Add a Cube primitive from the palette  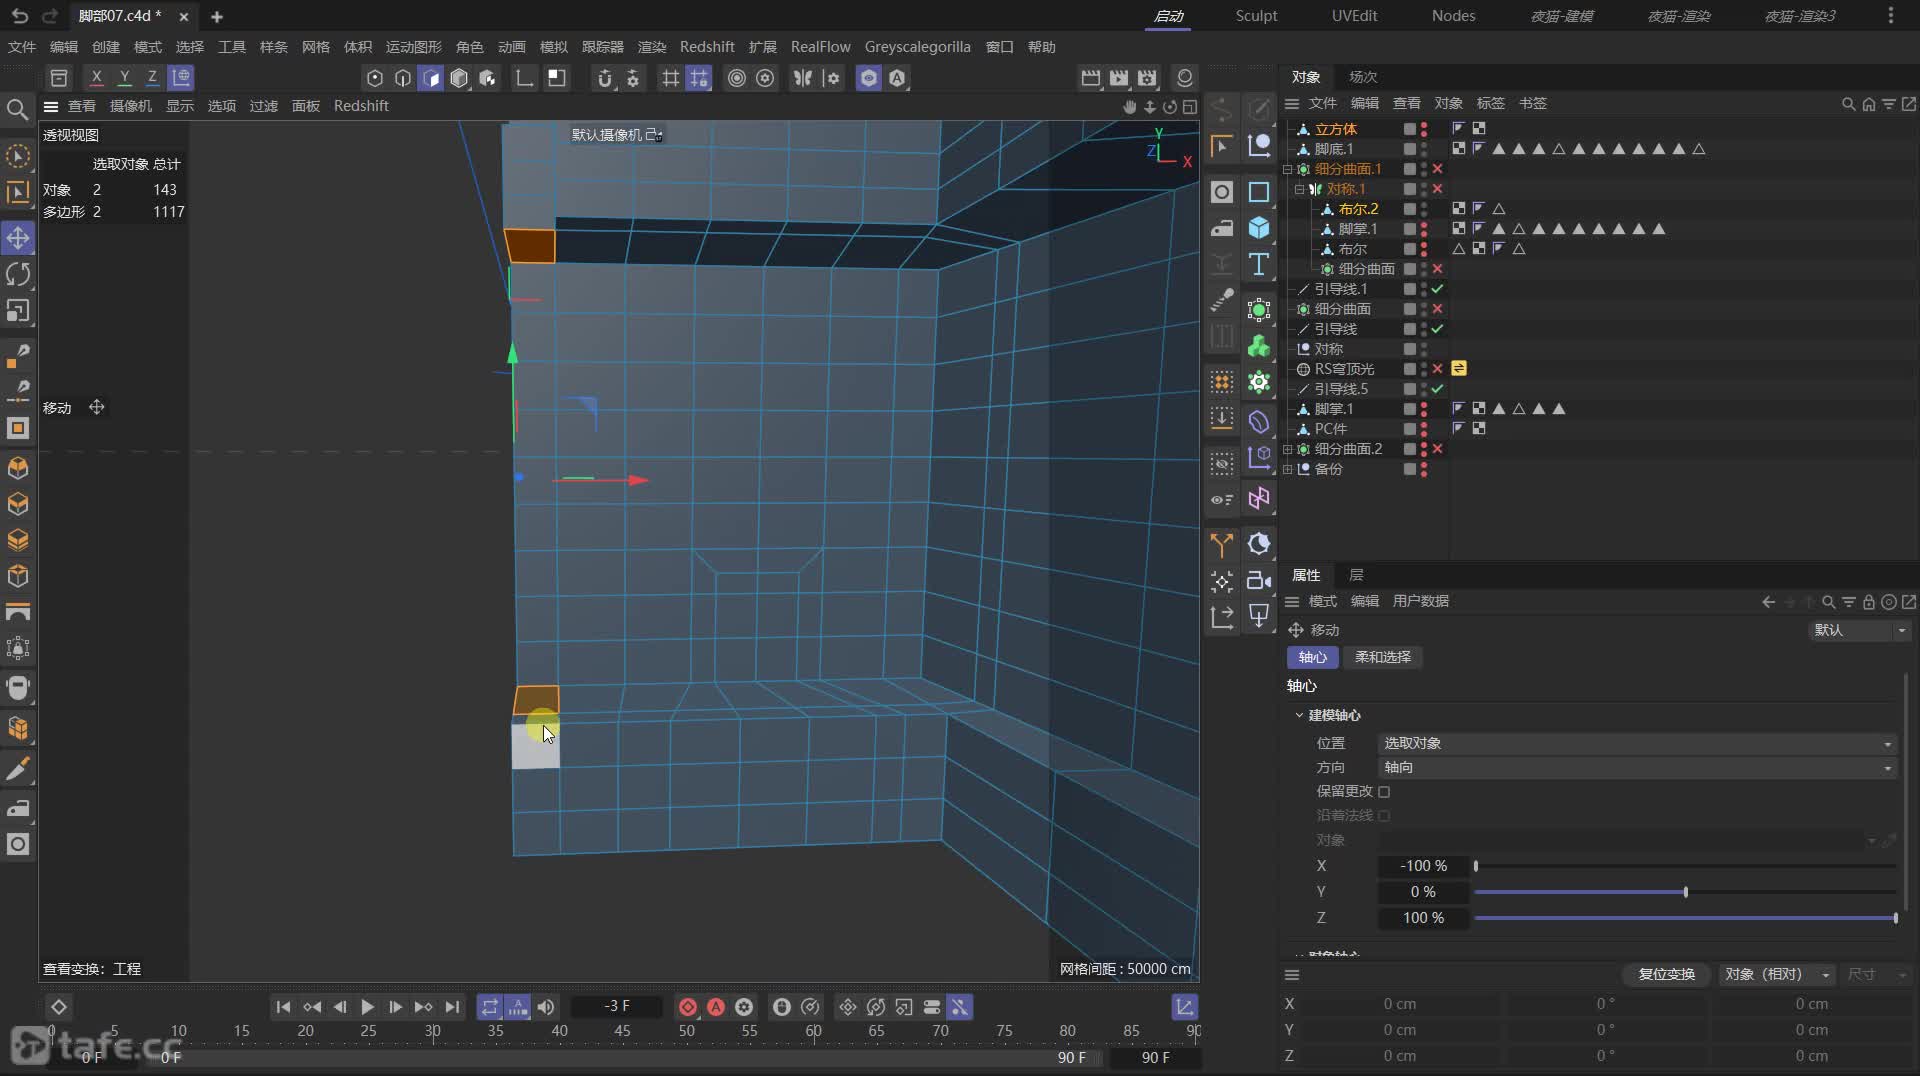pos(1259,228)
